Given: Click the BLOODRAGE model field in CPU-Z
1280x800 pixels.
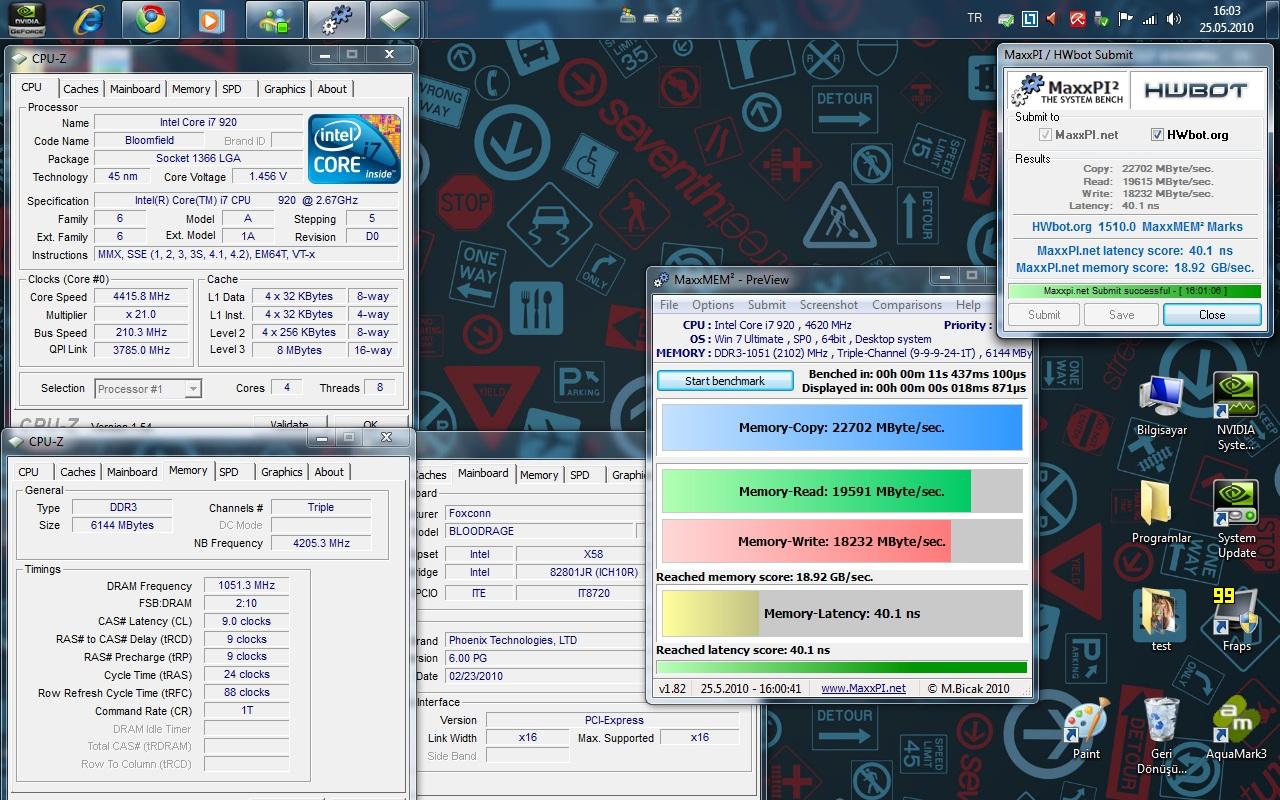Looking at the screenshot, I should [540, 531].
